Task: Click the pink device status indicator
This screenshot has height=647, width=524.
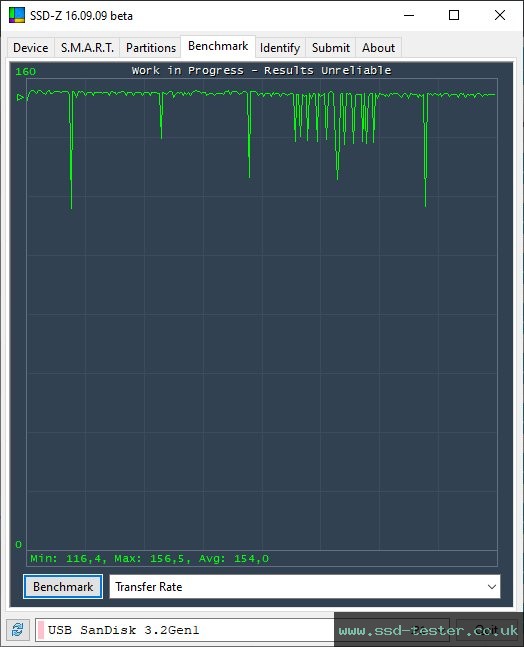Action: (x=41, y=630)
